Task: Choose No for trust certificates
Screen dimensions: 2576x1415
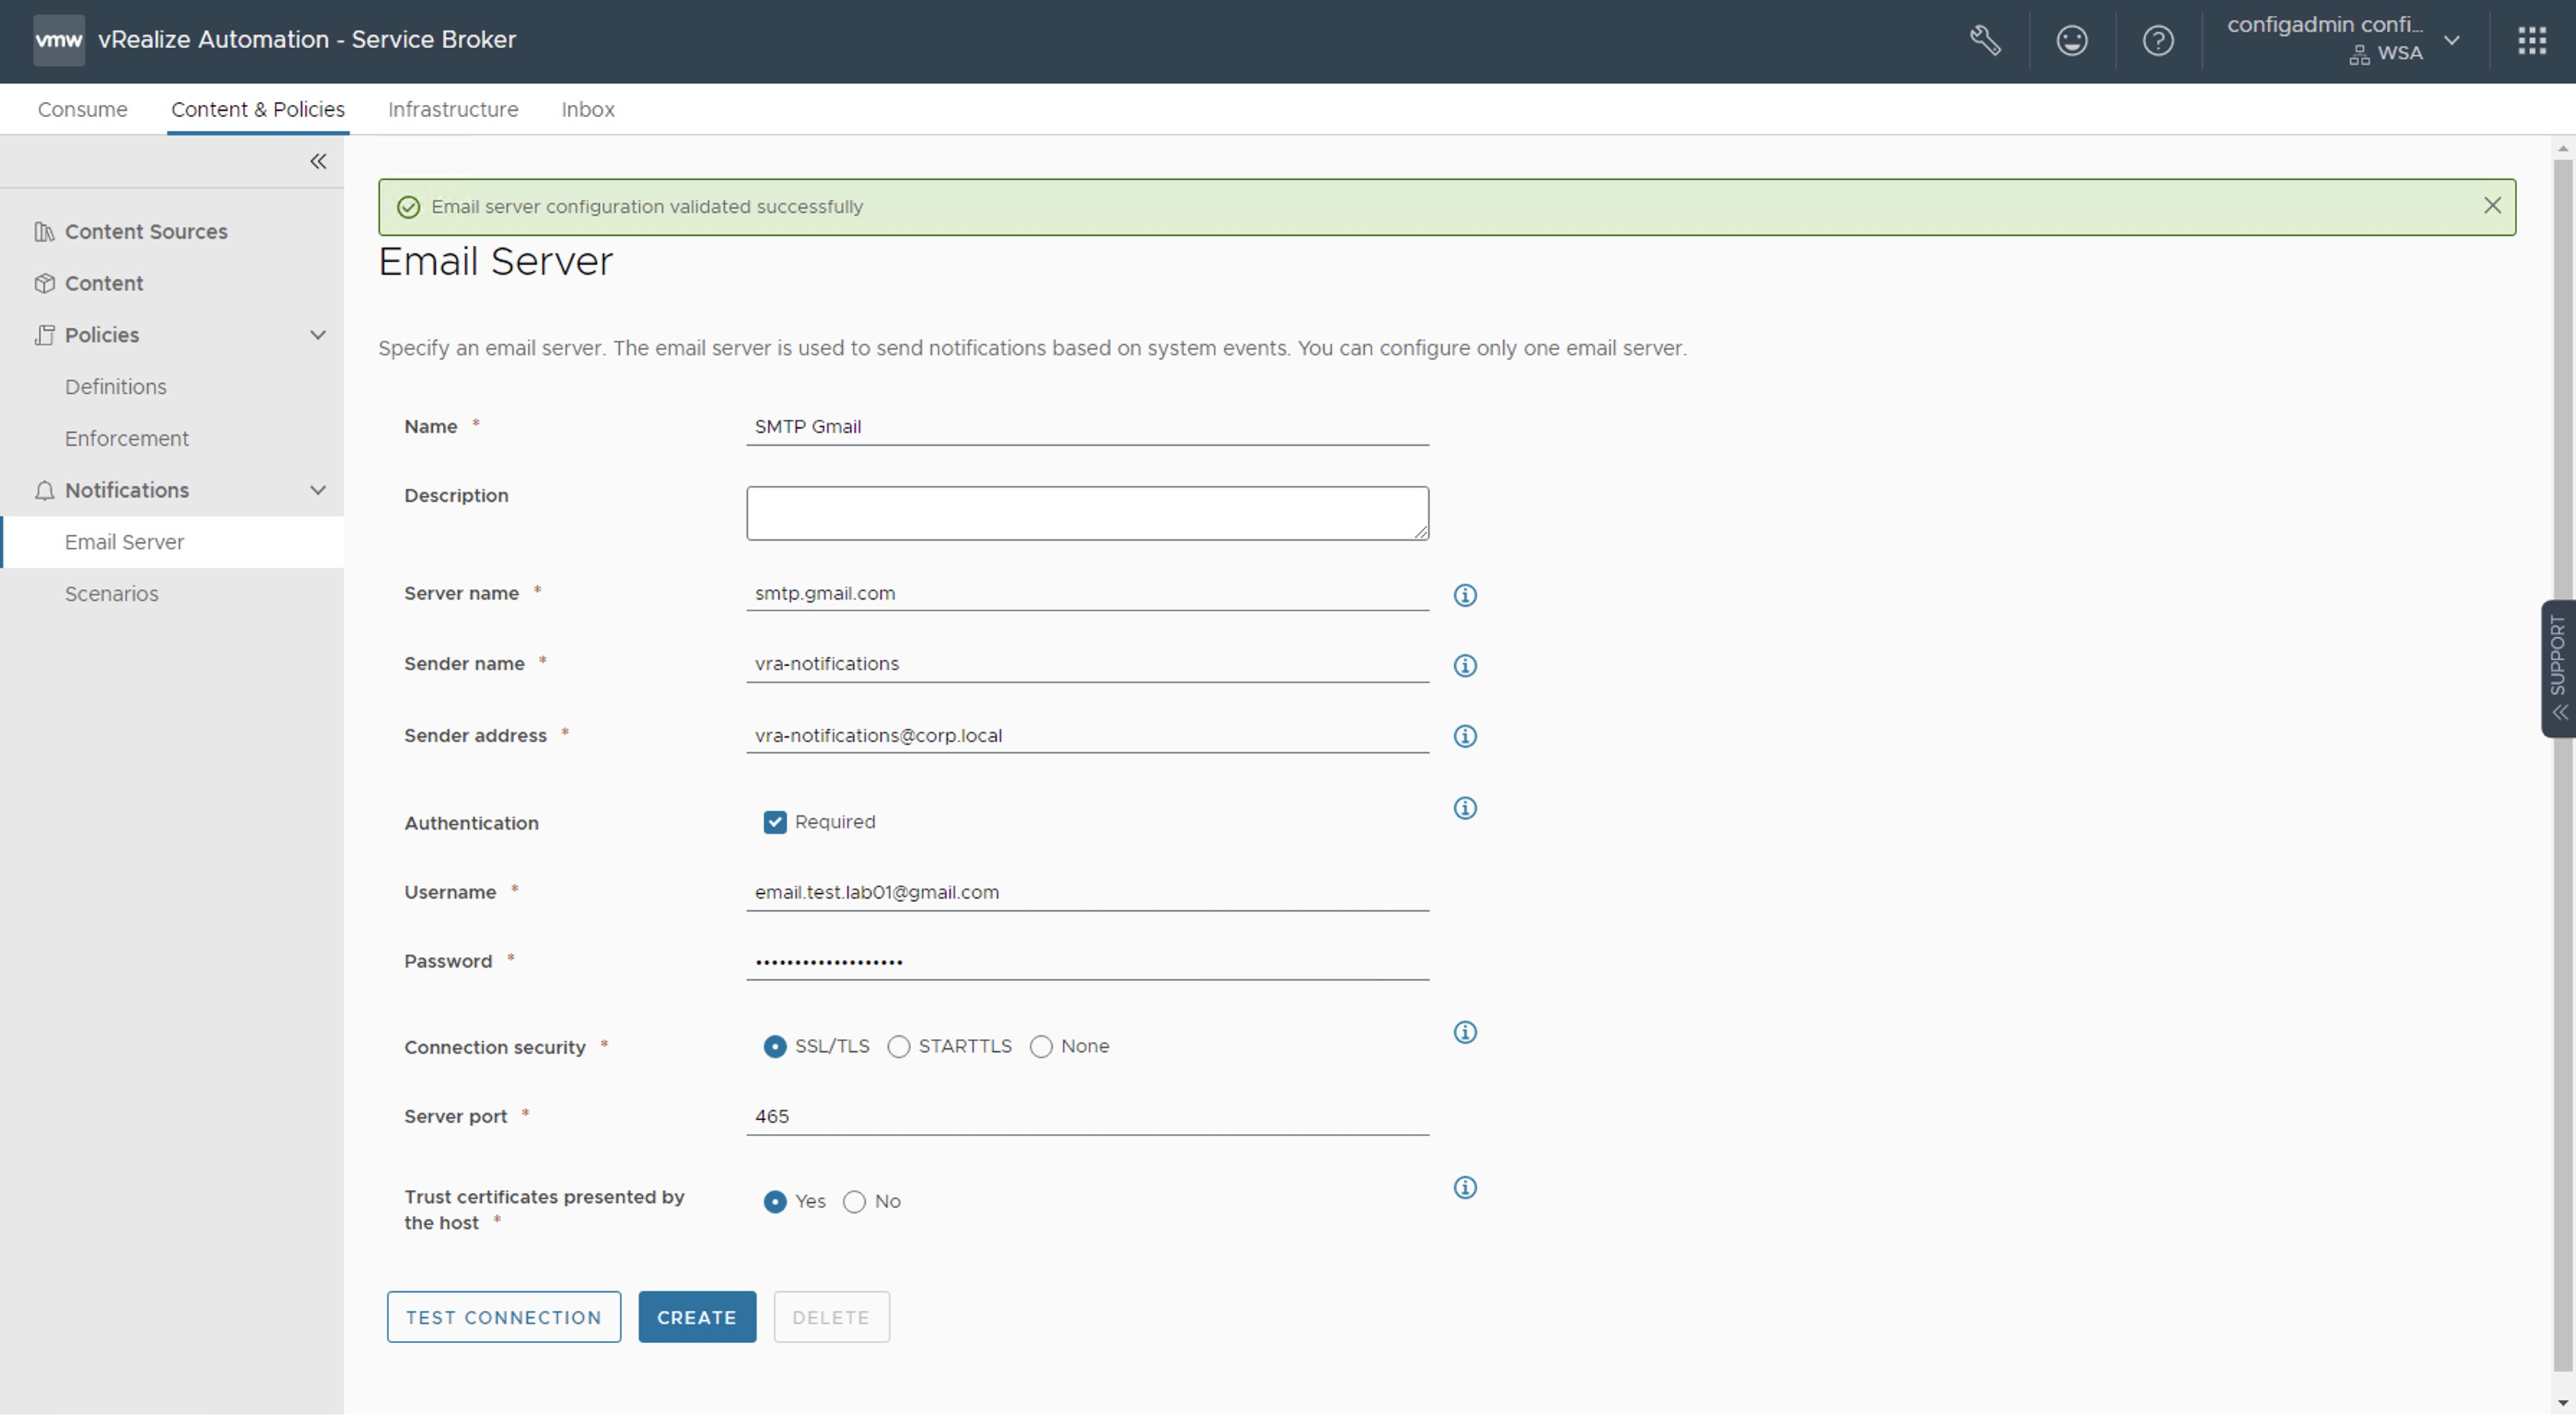Action: [x=854, y=1202]
